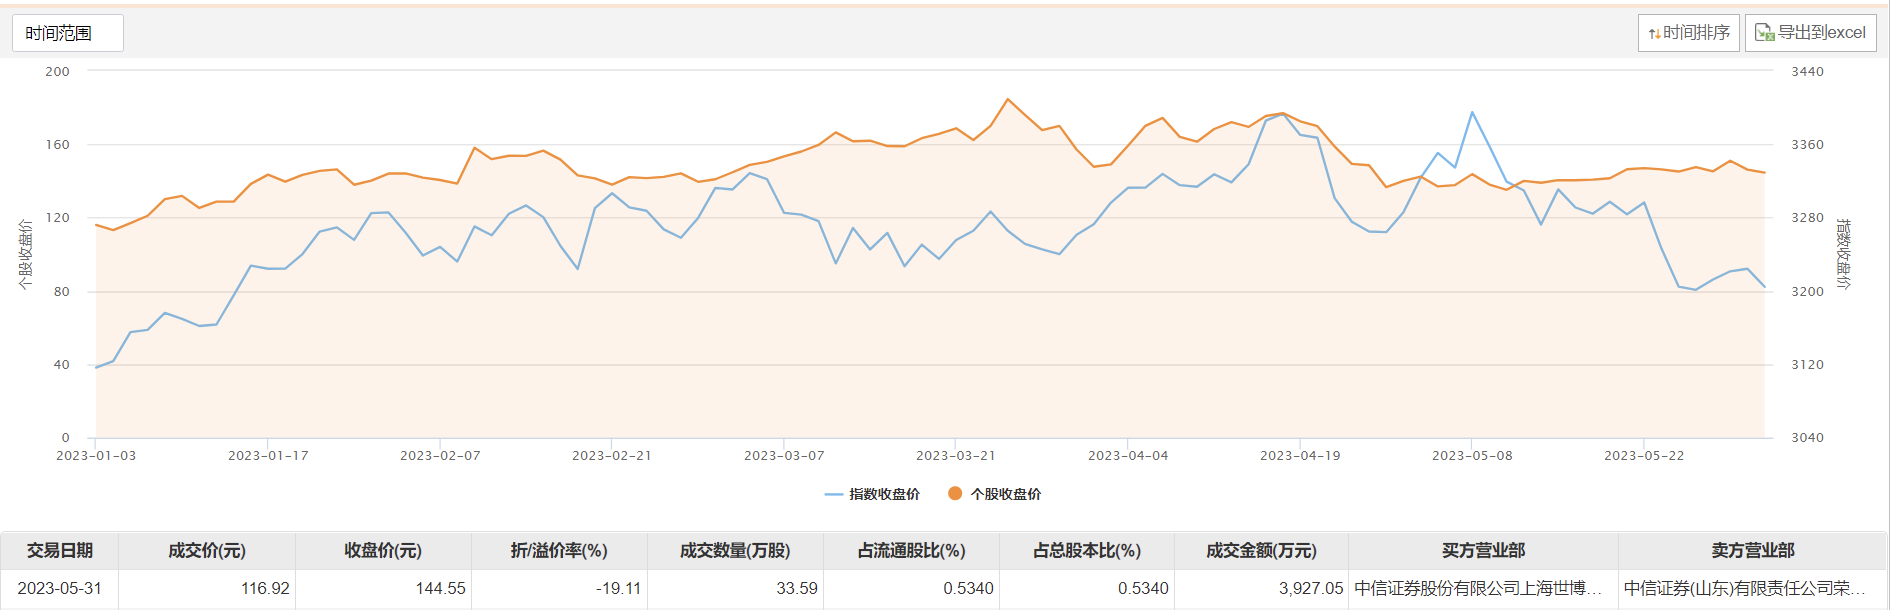Click the orange 个股收盘价 legend dot
The height and width of the screenshot is (610, 1890).
pos(955,494)
